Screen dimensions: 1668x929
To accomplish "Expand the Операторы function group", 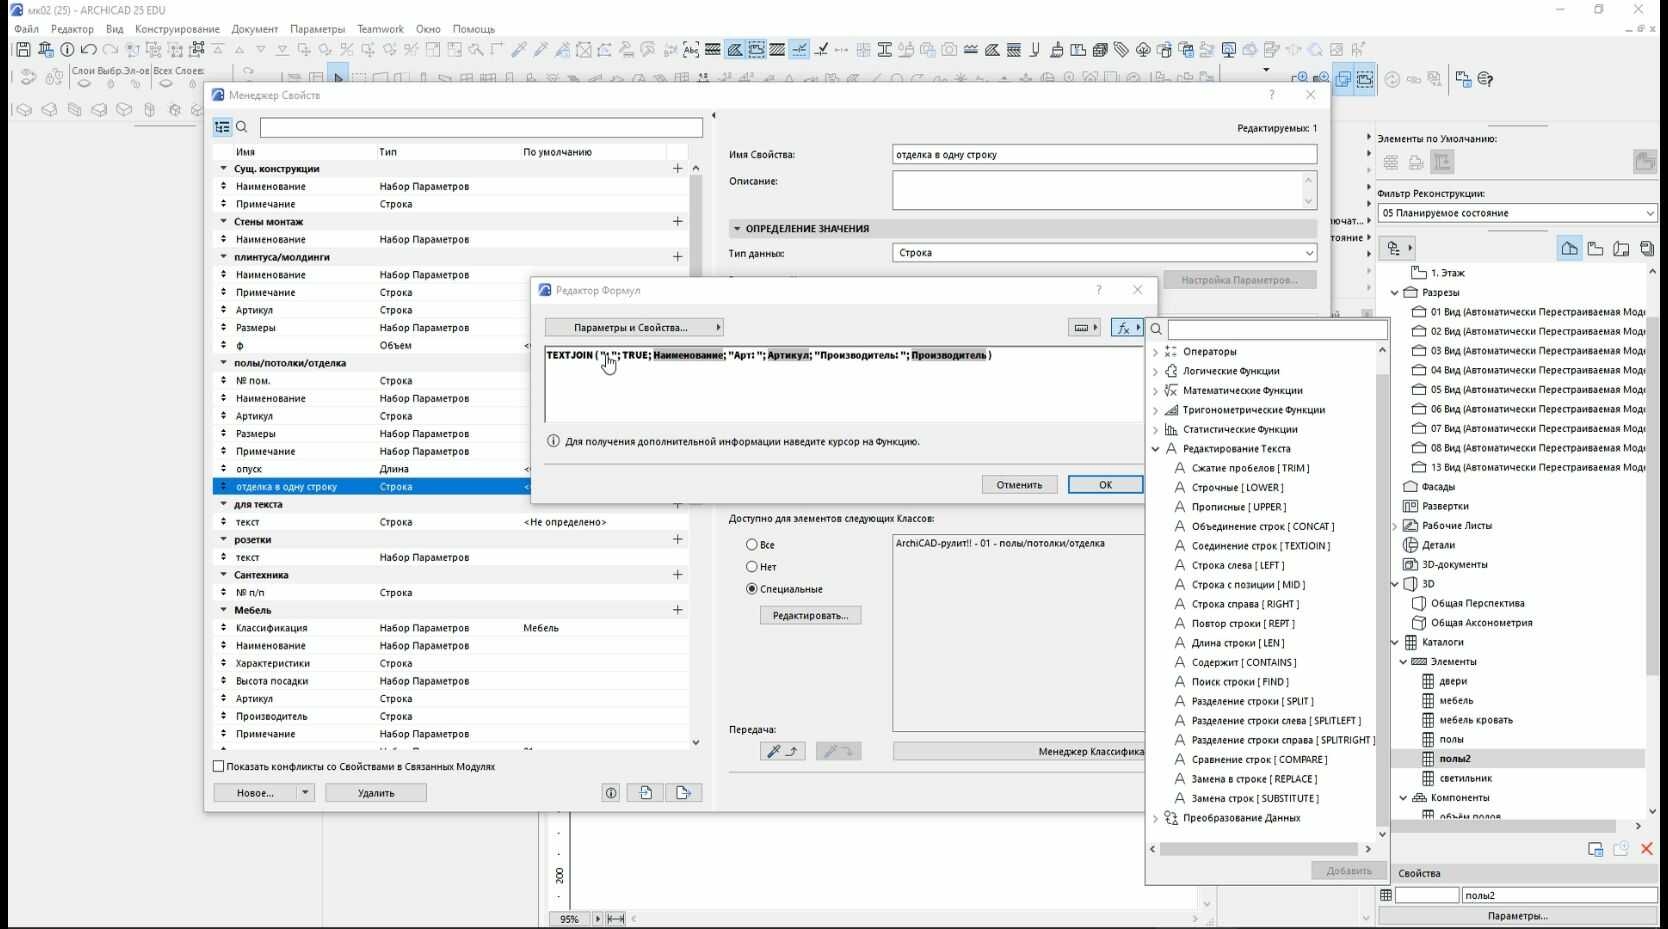I will [x=1156, y=352].
